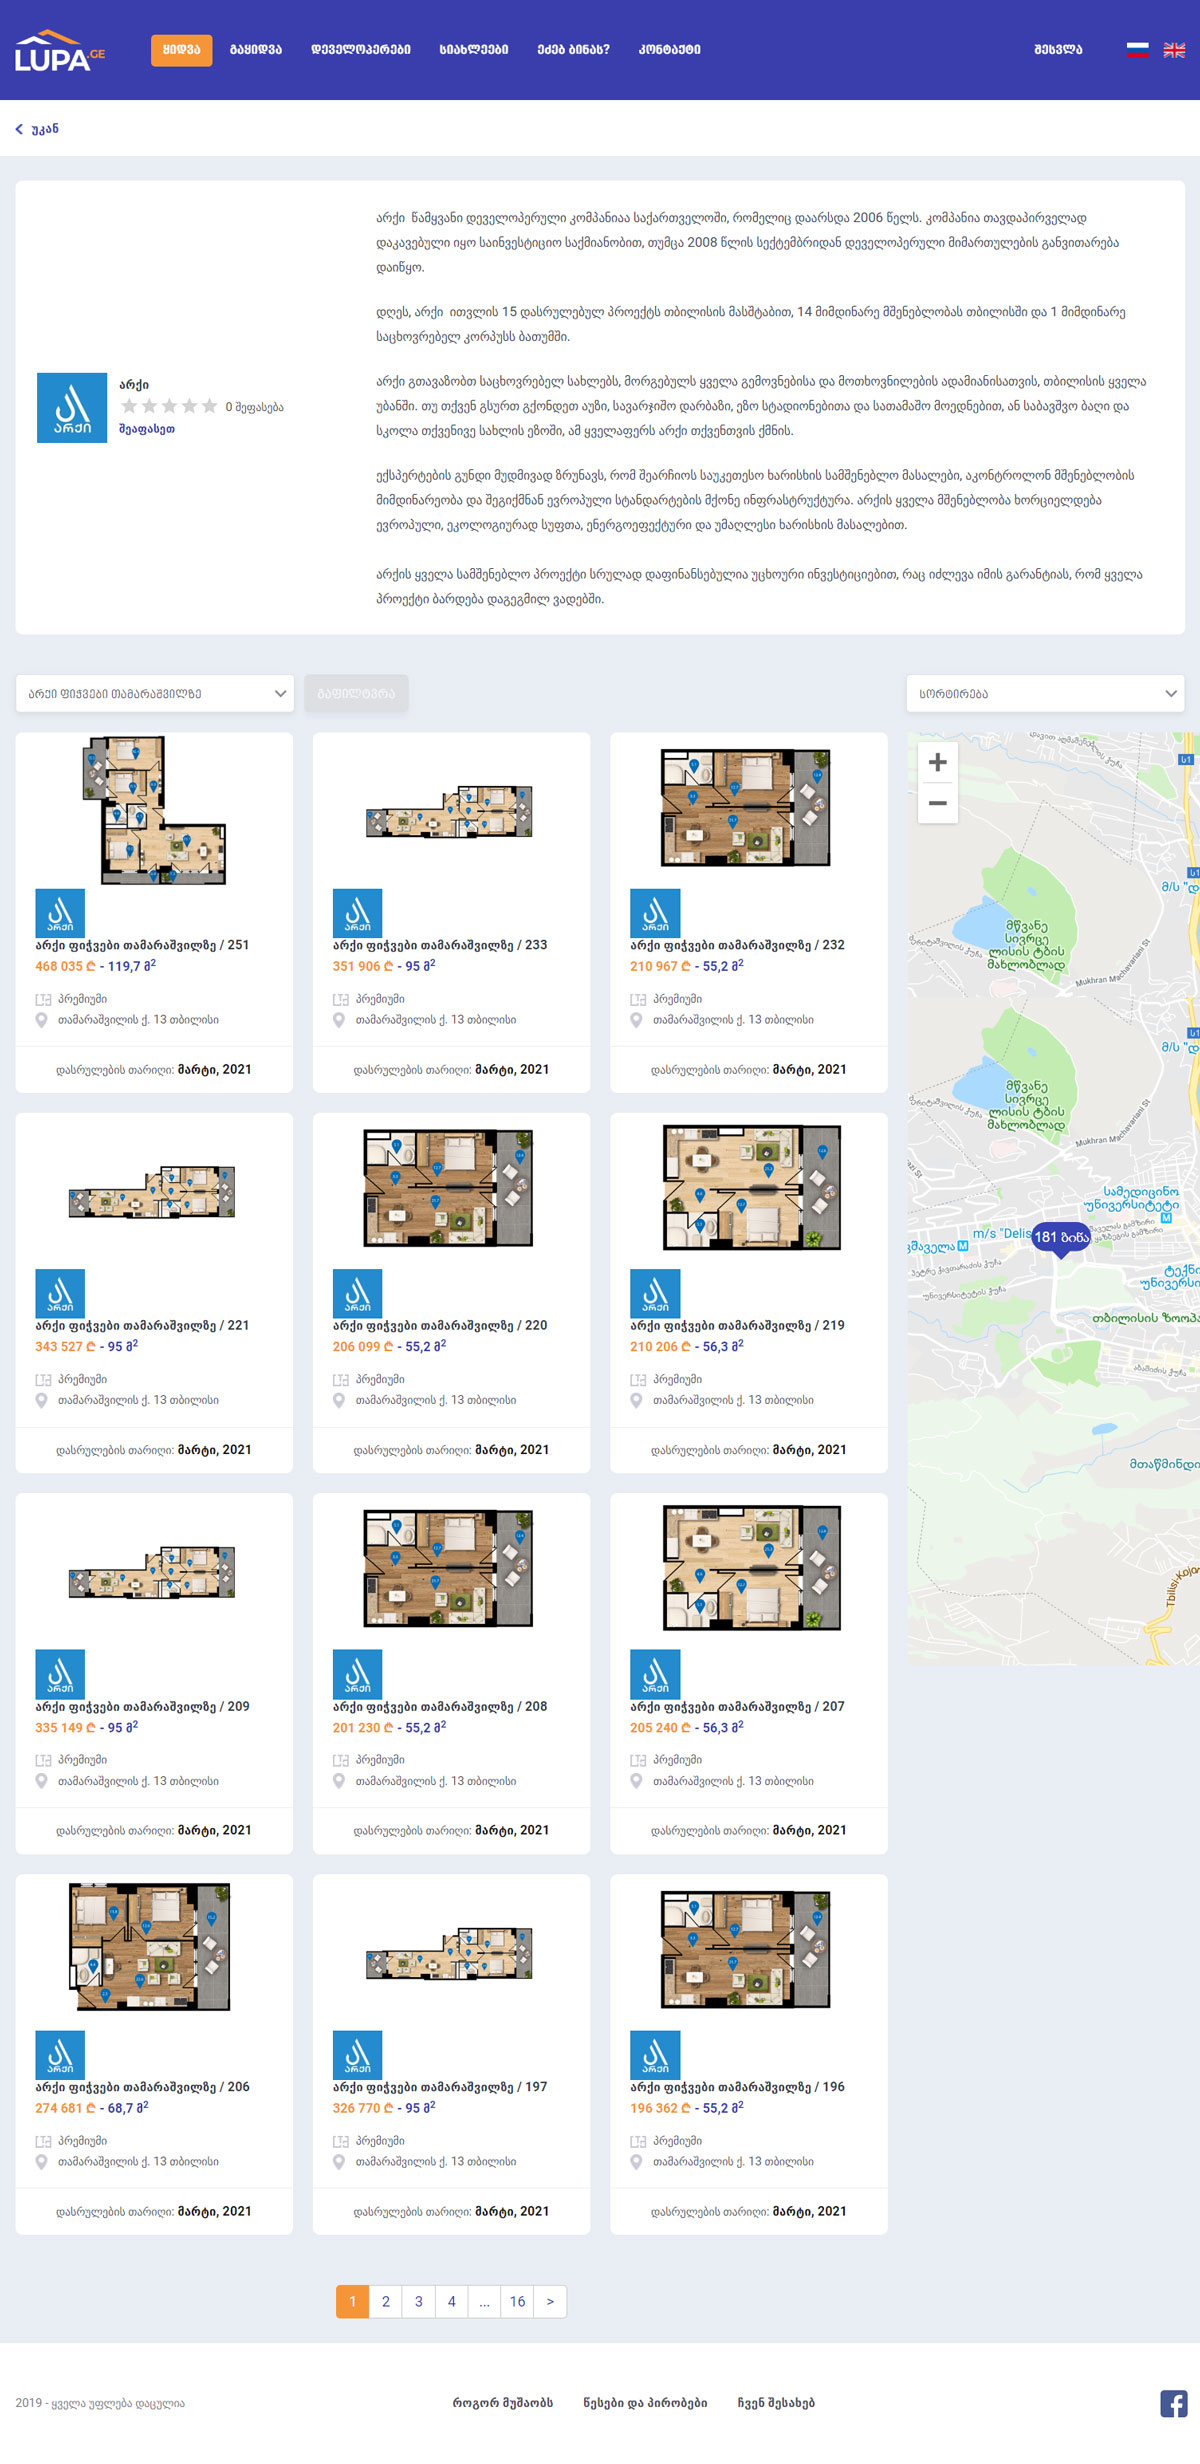Click the Archi company logo in profile
This screenshot has width=1200, height=2464.
(x=72, y=408)
